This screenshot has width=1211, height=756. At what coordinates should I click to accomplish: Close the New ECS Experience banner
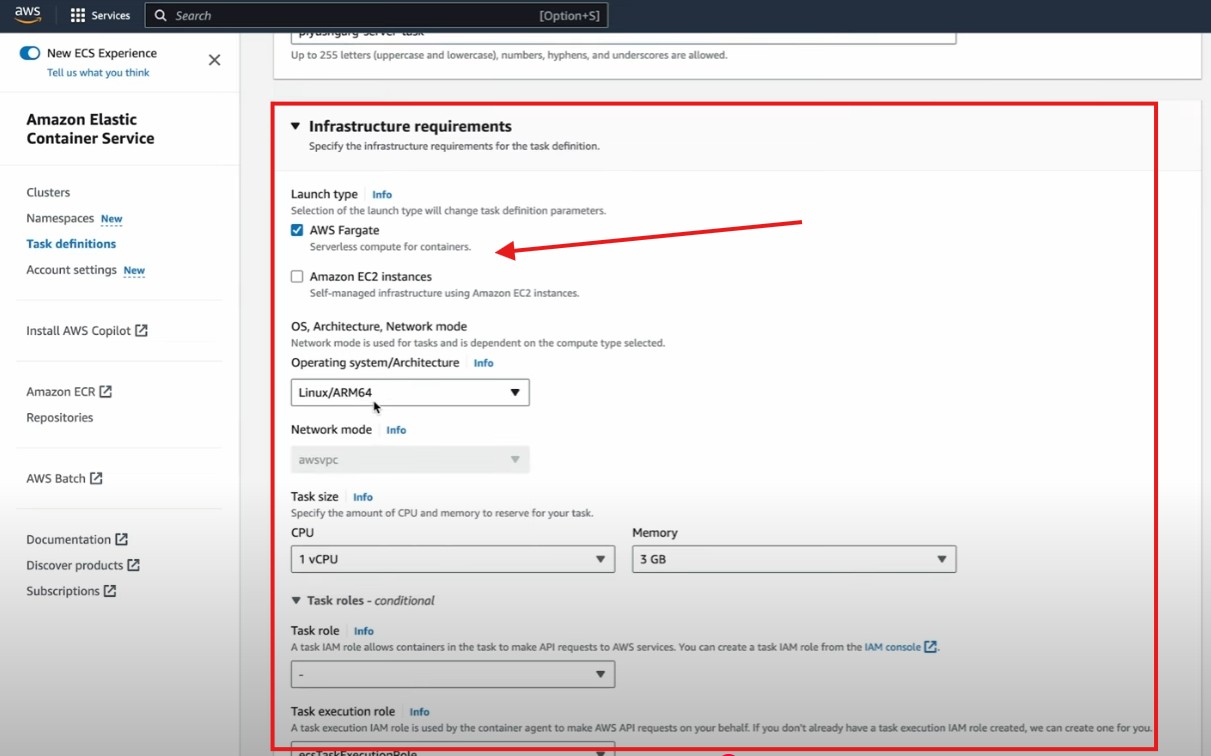[214, 60]
